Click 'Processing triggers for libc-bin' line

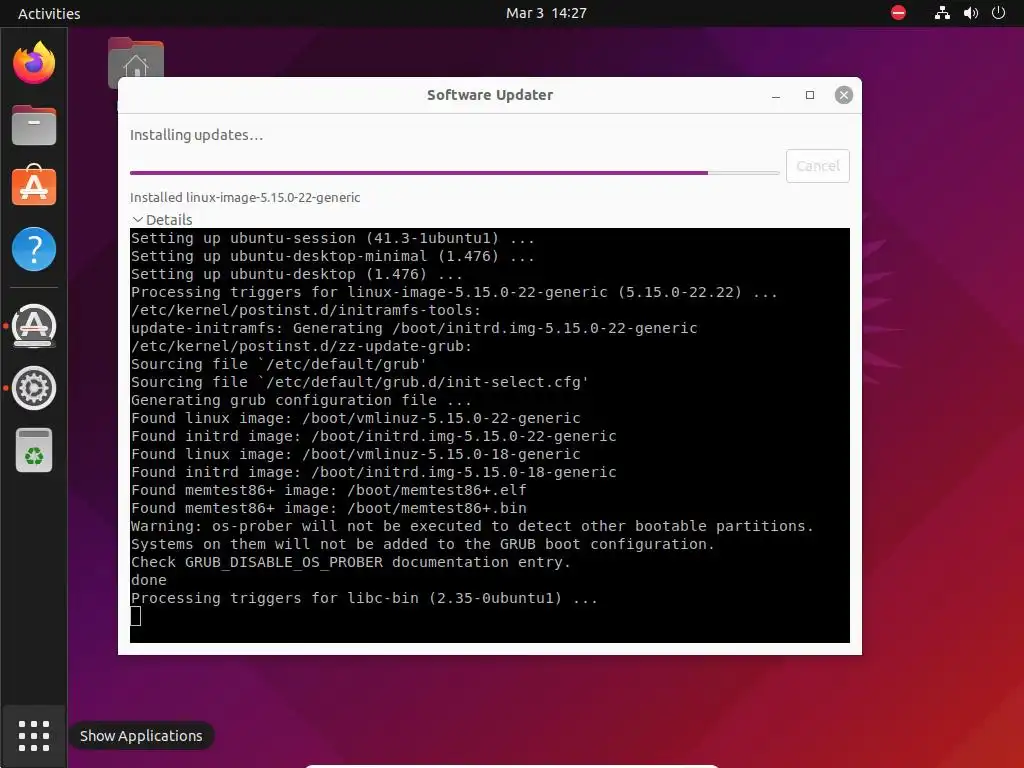click(364, 598)
